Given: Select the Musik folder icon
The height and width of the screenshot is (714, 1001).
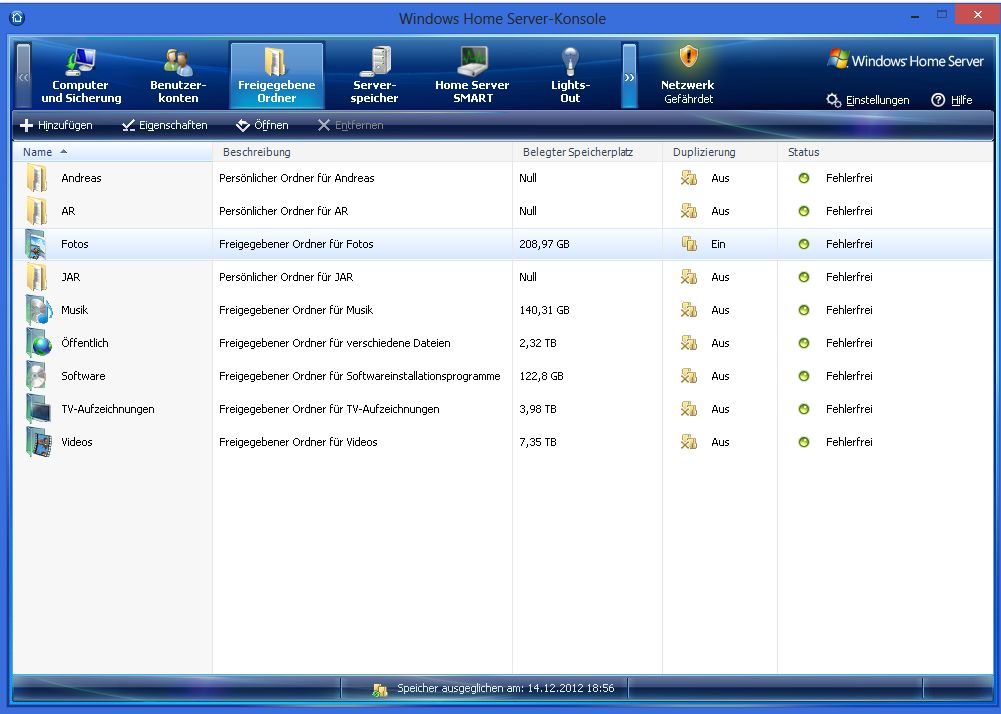Looking at the screenshot, I should click(x=38, y=310).
